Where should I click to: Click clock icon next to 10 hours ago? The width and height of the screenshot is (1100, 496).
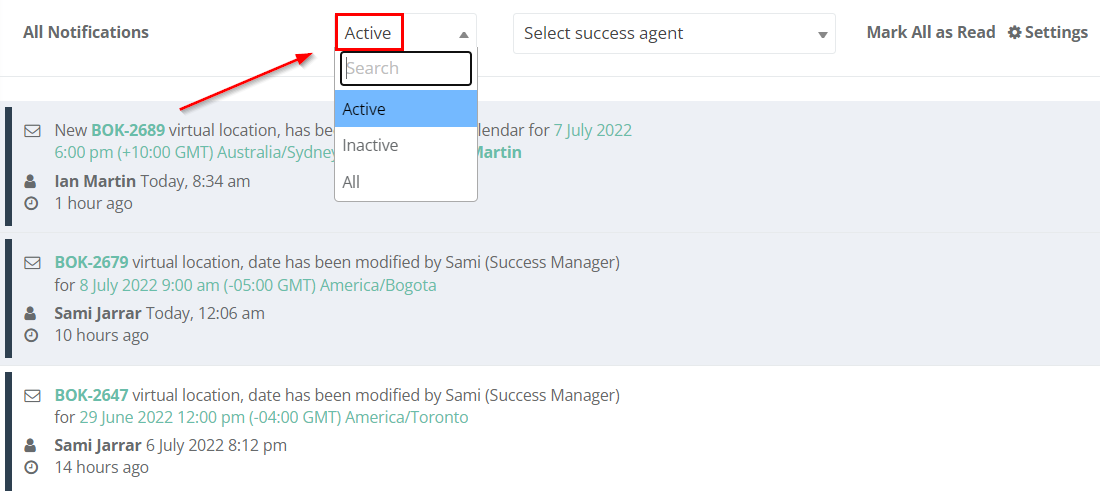tap(31, 335)
